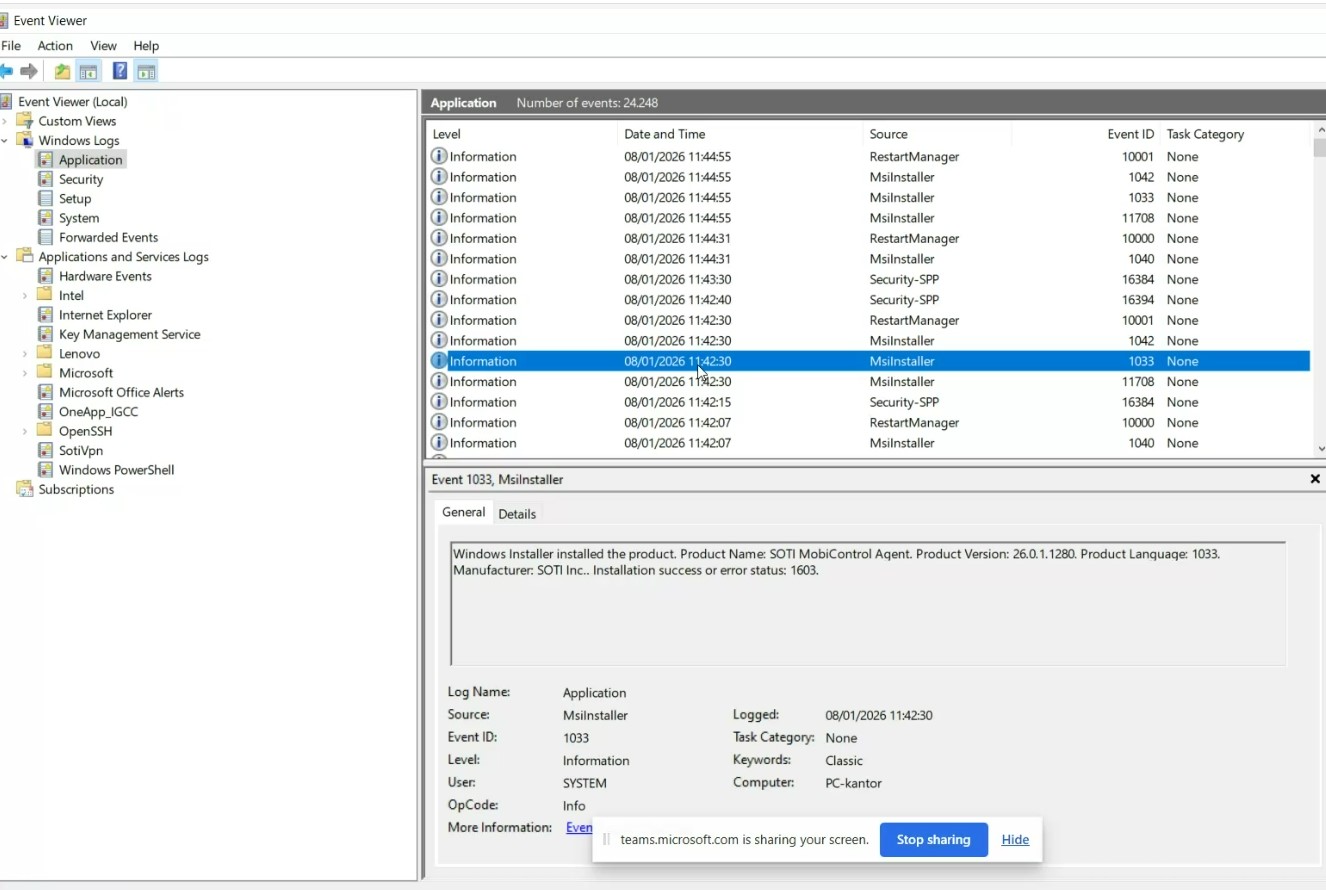The width and height of the screenshot is (1326, 890).
Task: Click the Subscriptions icon at the tree bottom
Action: 24,489
